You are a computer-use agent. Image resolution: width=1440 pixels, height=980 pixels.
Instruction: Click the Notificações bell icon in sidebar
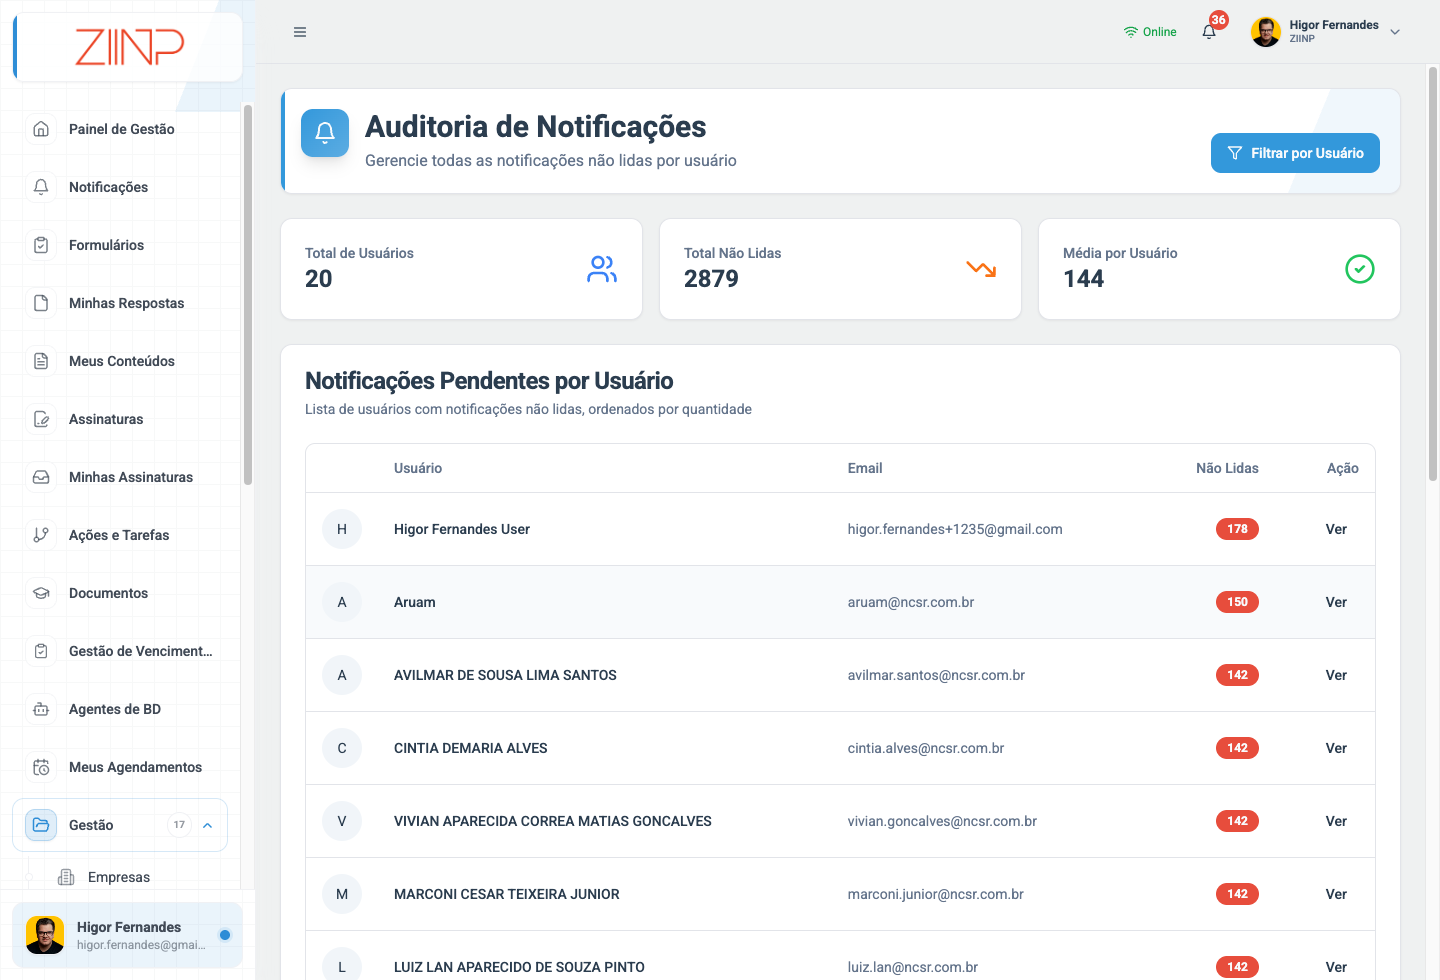(x=41, y=187)
